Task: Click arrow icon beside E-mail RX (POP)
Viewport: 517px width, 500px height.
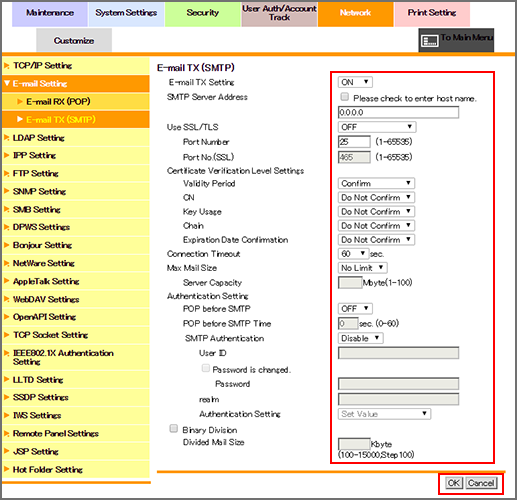Action: pos(20,101)
